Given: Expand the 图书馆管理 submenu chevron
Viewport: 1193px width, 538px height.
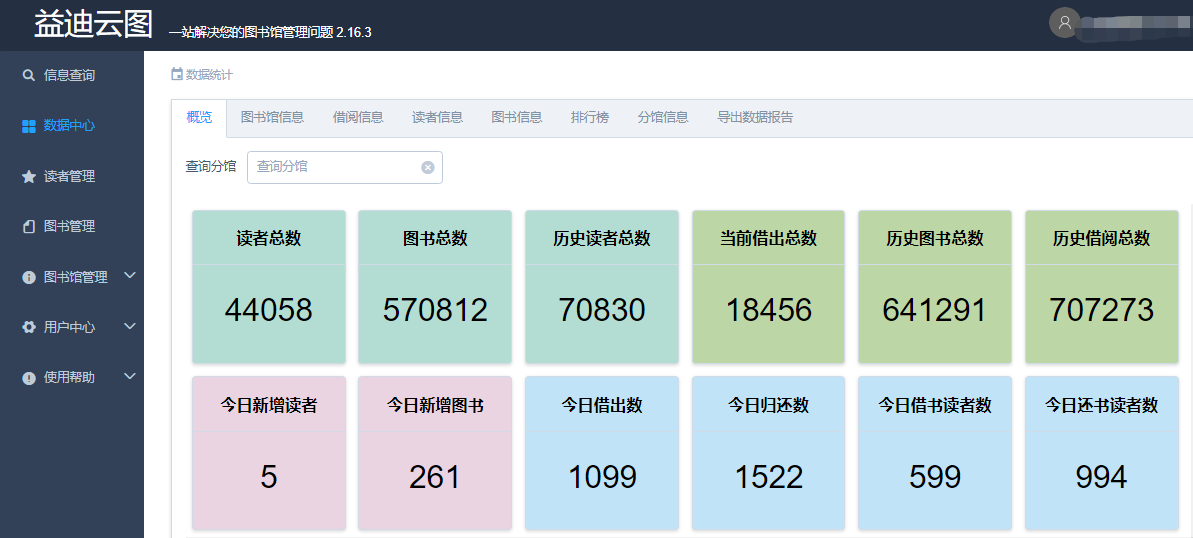Looking at the screenshot, I should coord(129,276).
